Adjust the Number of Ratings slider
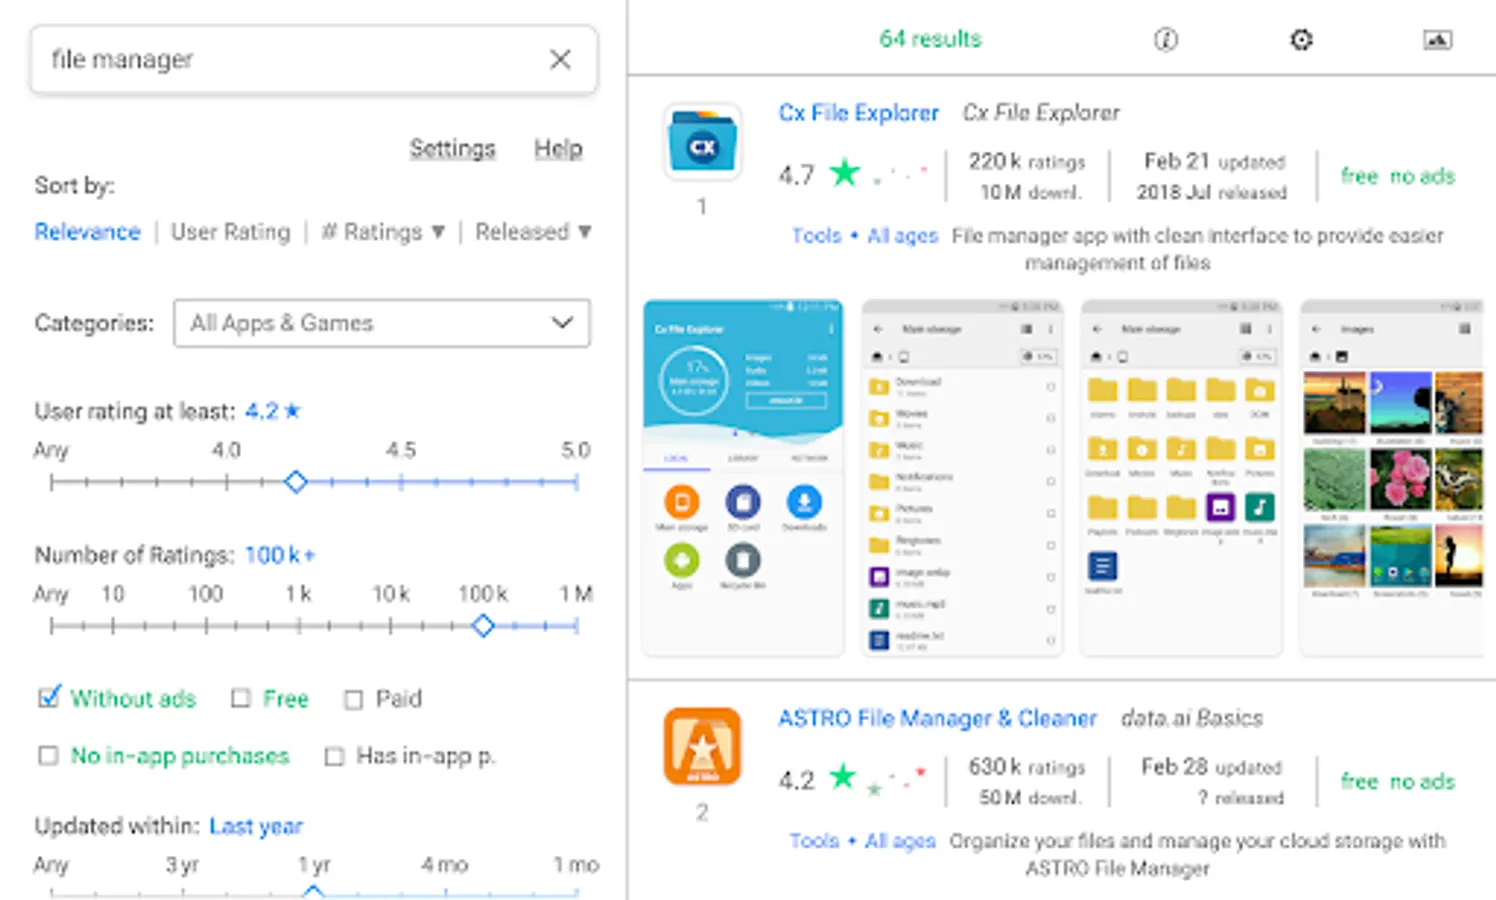Screen dimensions: 1496x900 483,626
